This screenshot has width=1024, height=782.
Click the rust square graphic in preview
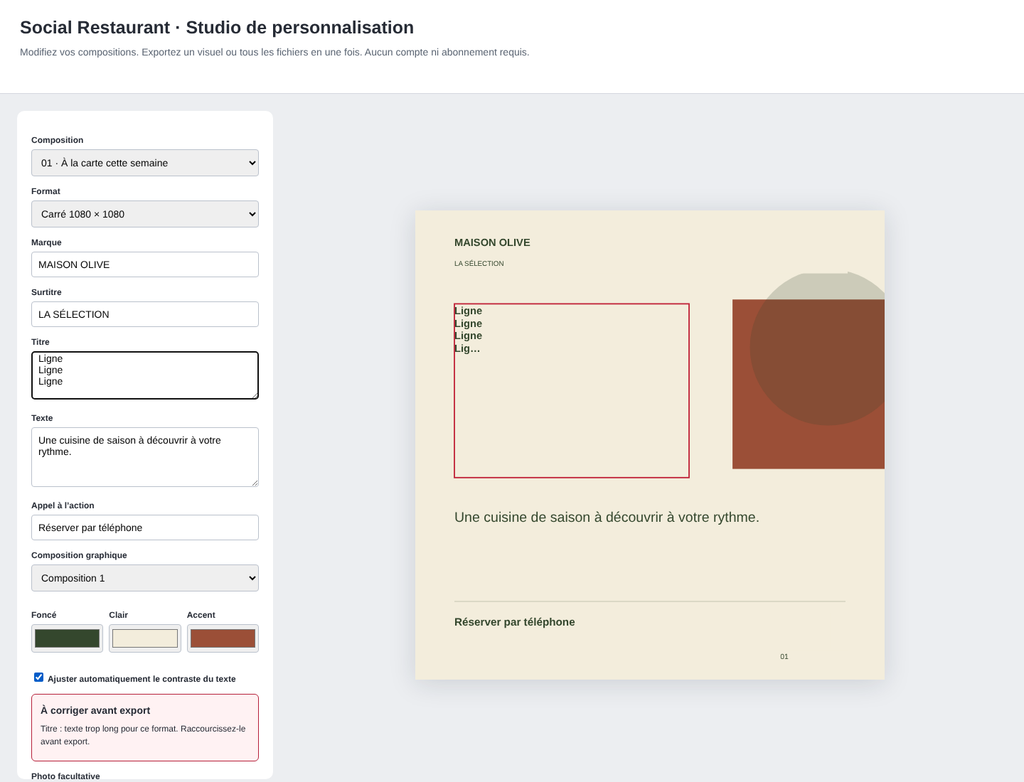(808, 384)
